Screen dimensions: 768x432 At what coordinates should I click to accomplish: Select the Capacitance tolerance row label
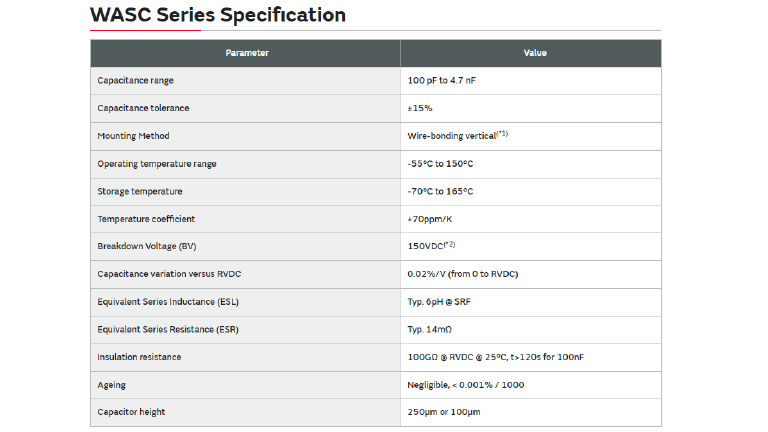143,108
